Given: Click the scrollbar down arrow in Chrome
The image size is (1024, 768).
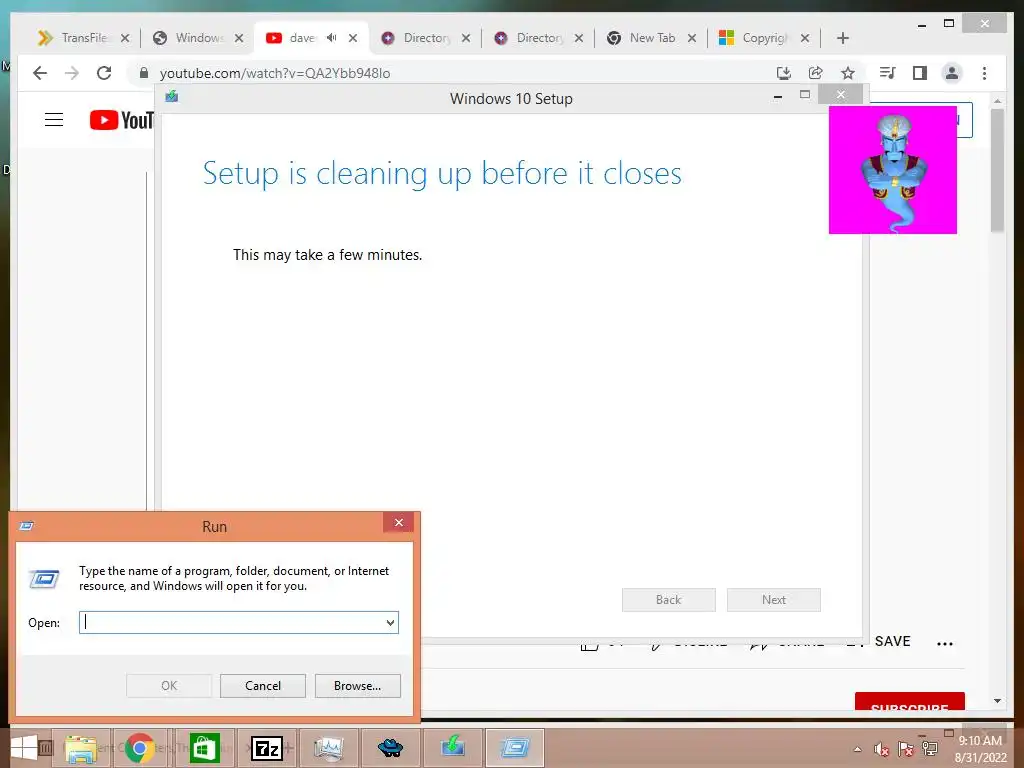Looking at the screenshot, I should (x=997, y=701).
